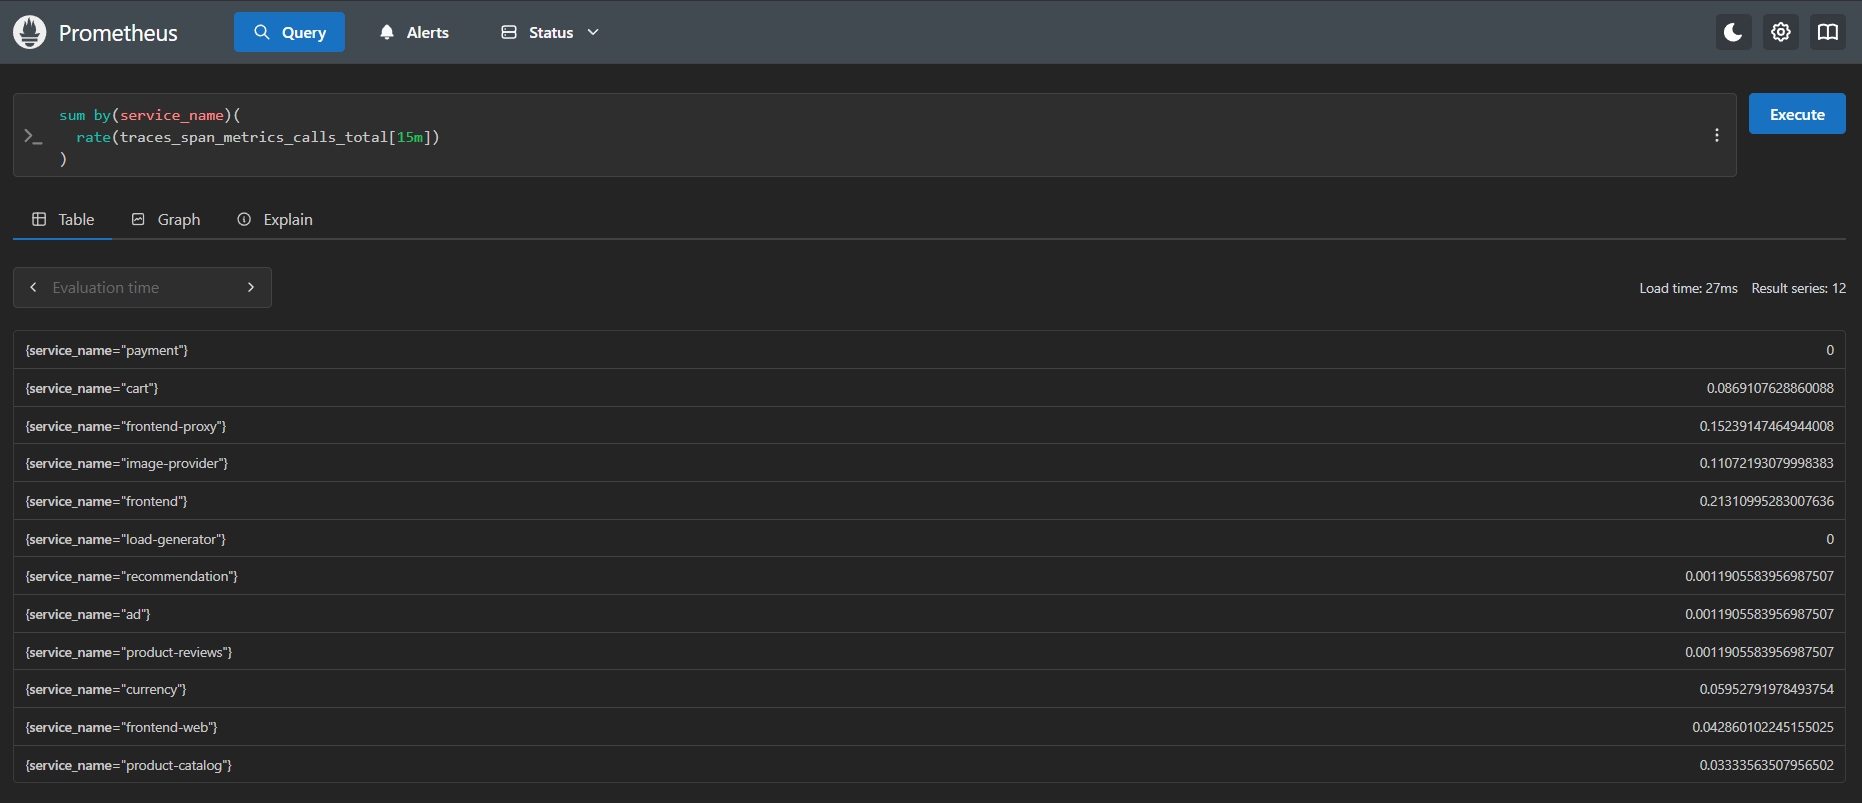Image resolution: width=1862 pixels, height=803 pixels.
Task: Click the product-catalog value 0.03333563507956502
Action: [1767, 765]
